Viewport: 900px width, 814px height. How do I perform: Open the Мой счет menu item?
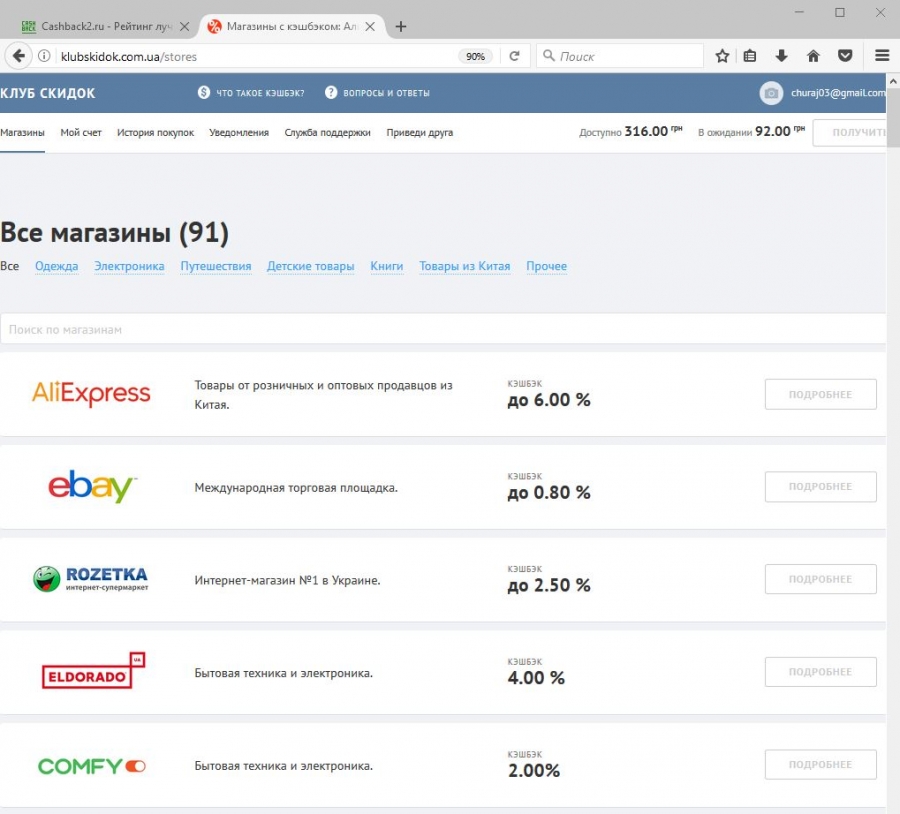(x=81, y=133)
